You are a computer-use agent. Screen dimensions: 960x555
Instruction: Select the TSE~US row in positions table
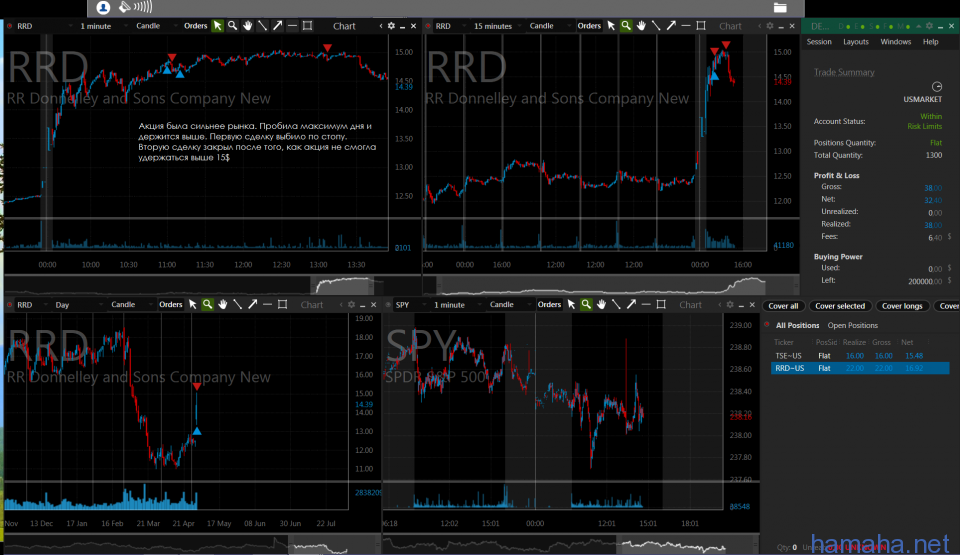860,355
